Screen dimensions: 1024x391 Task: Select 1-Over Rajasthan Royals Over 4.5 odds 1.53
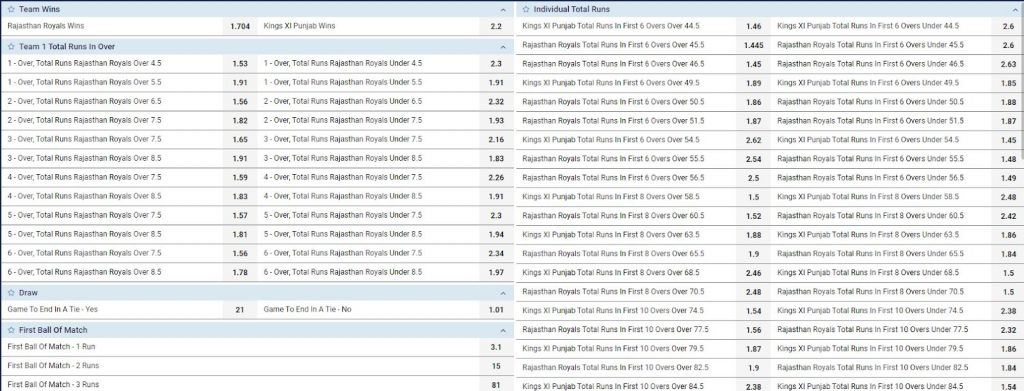point(240,64)
